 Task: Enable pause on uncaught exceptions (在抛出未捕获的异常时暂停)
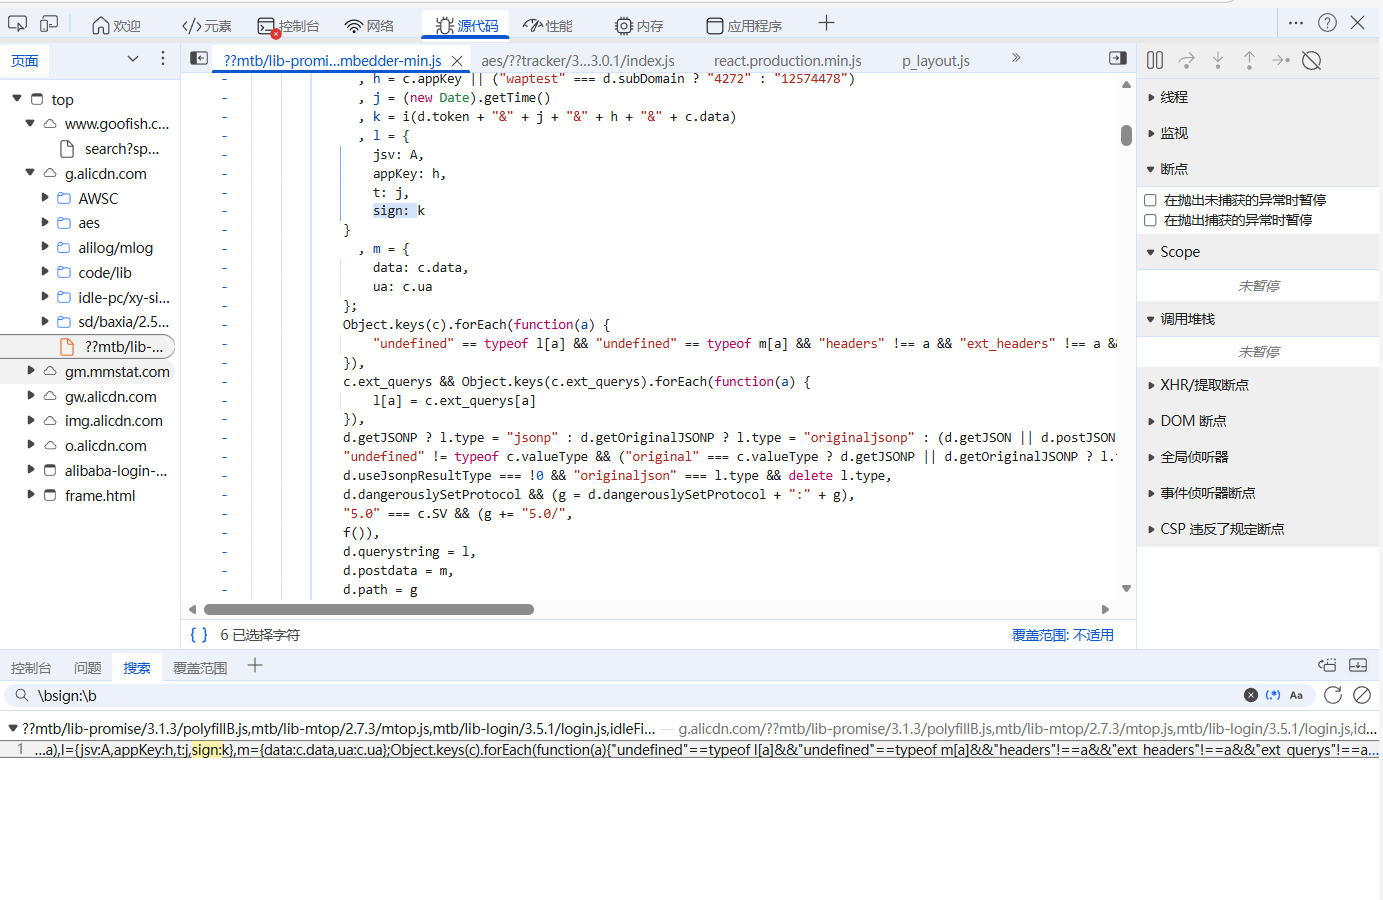click(x=1150, y=200)
